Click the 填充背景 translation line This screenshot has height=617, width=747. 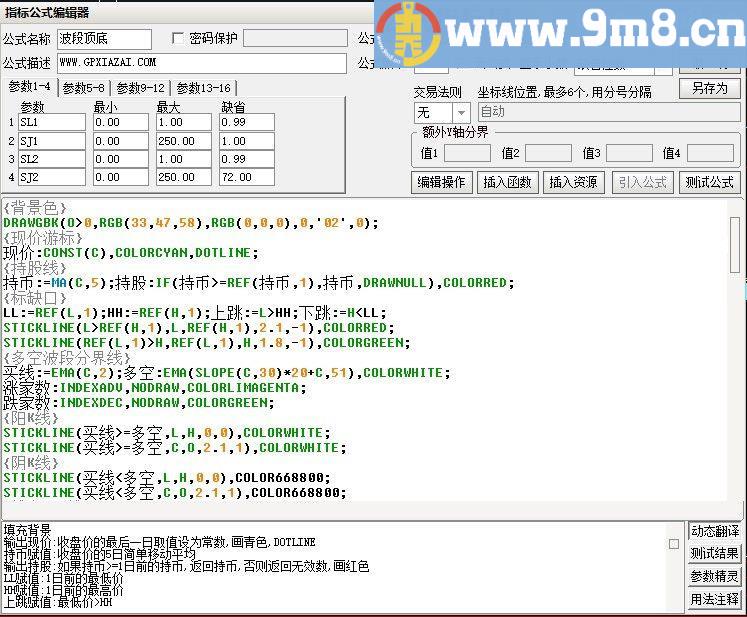click(27, 529)
